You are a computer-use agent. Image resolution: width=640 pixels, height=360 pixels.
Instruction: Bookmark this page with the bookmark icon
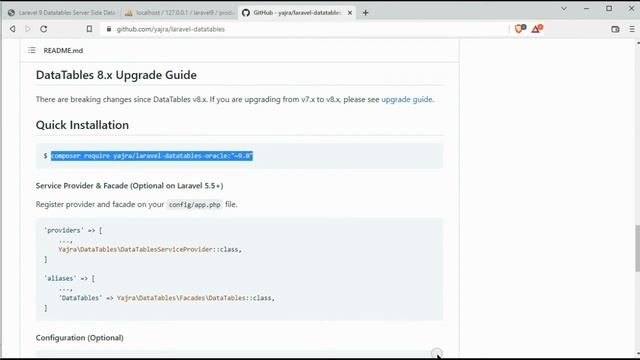pyautogui.click(x=89, y=29)
